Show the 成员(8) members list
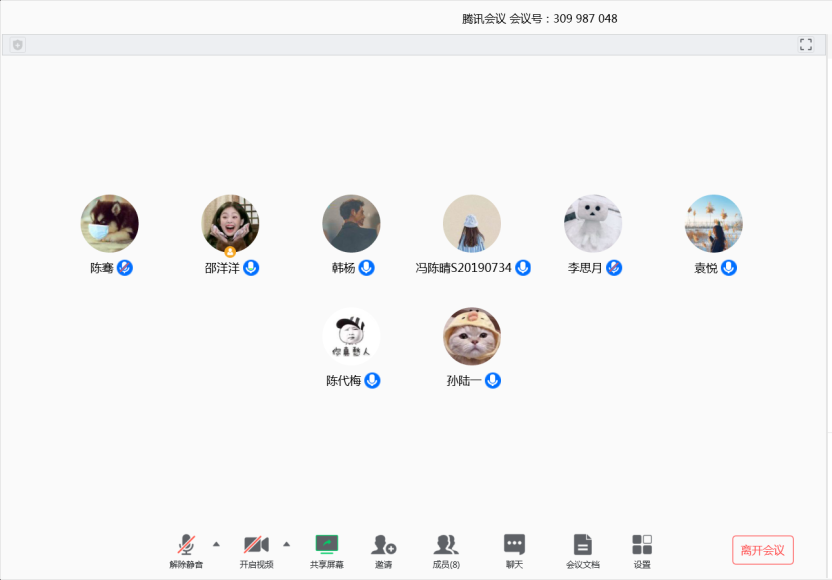This screenshot has width=832, height=580. pos(446,549)
